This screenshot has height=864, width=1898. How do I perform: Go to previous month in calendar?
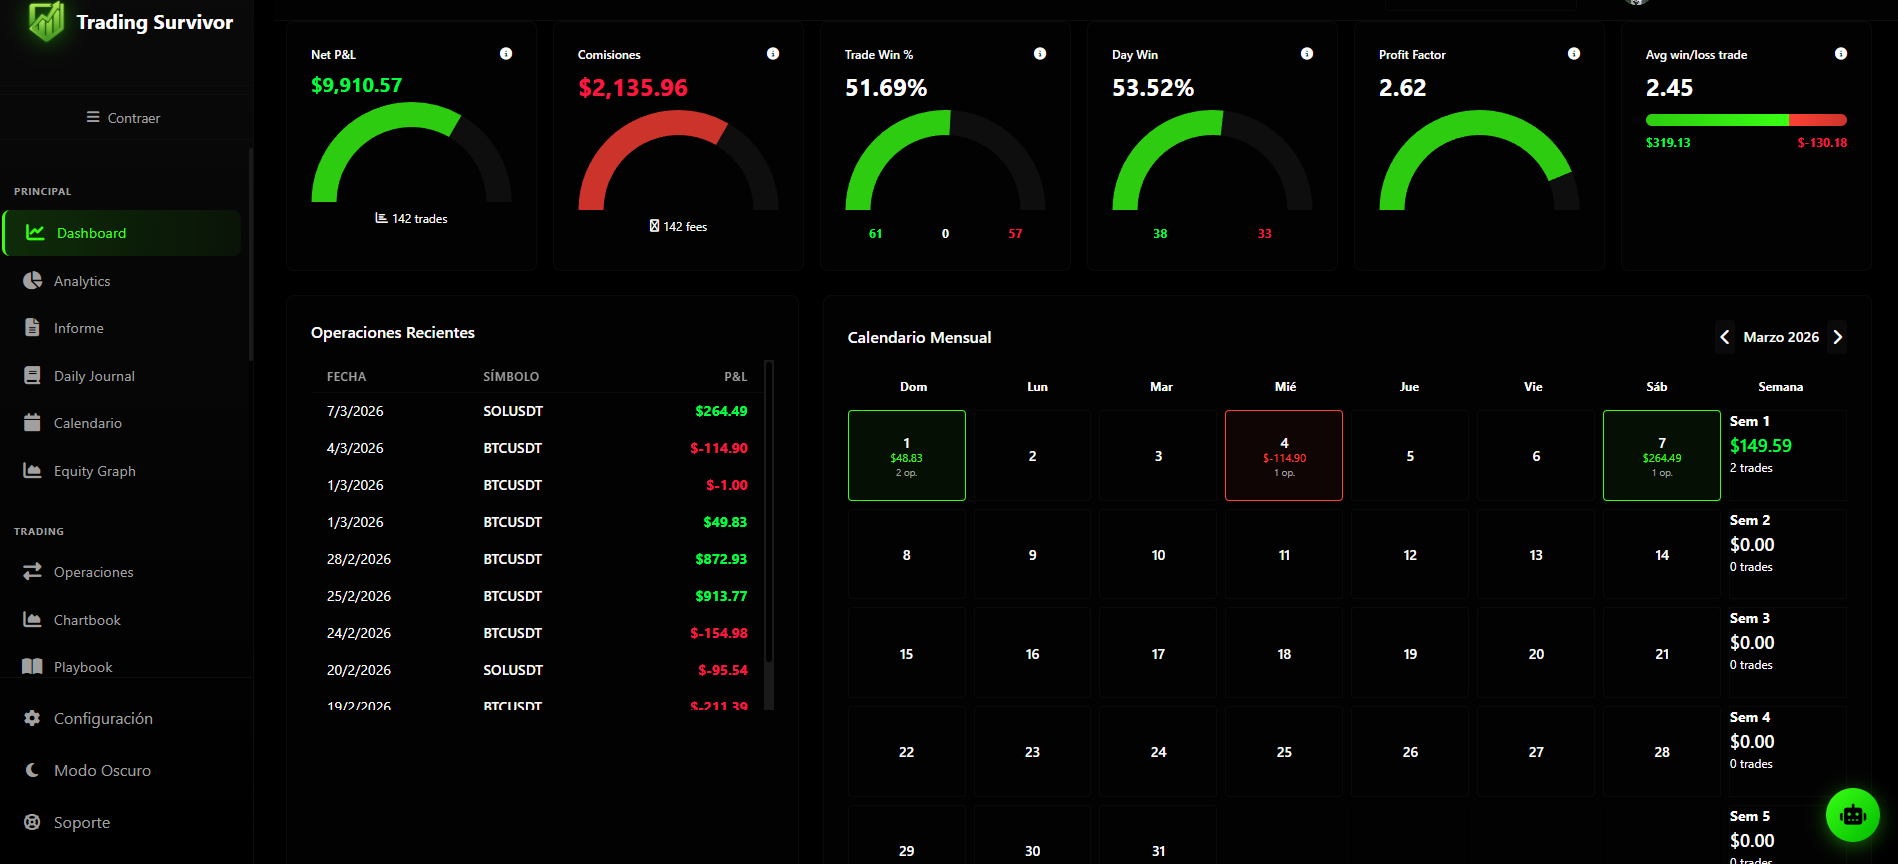(x=1725, y=337)
